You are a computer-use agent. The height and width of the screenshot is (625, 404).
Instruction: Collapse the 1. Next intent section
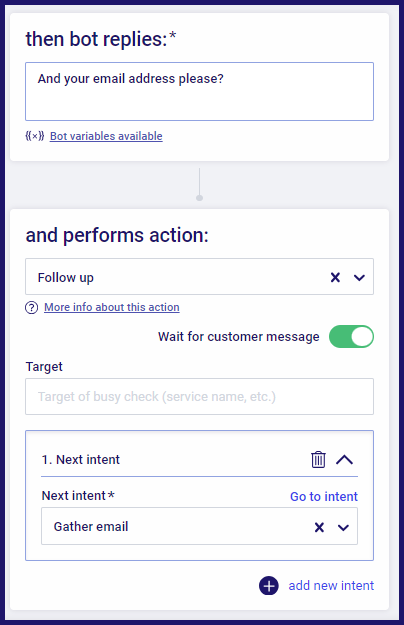tap(344, 460)
